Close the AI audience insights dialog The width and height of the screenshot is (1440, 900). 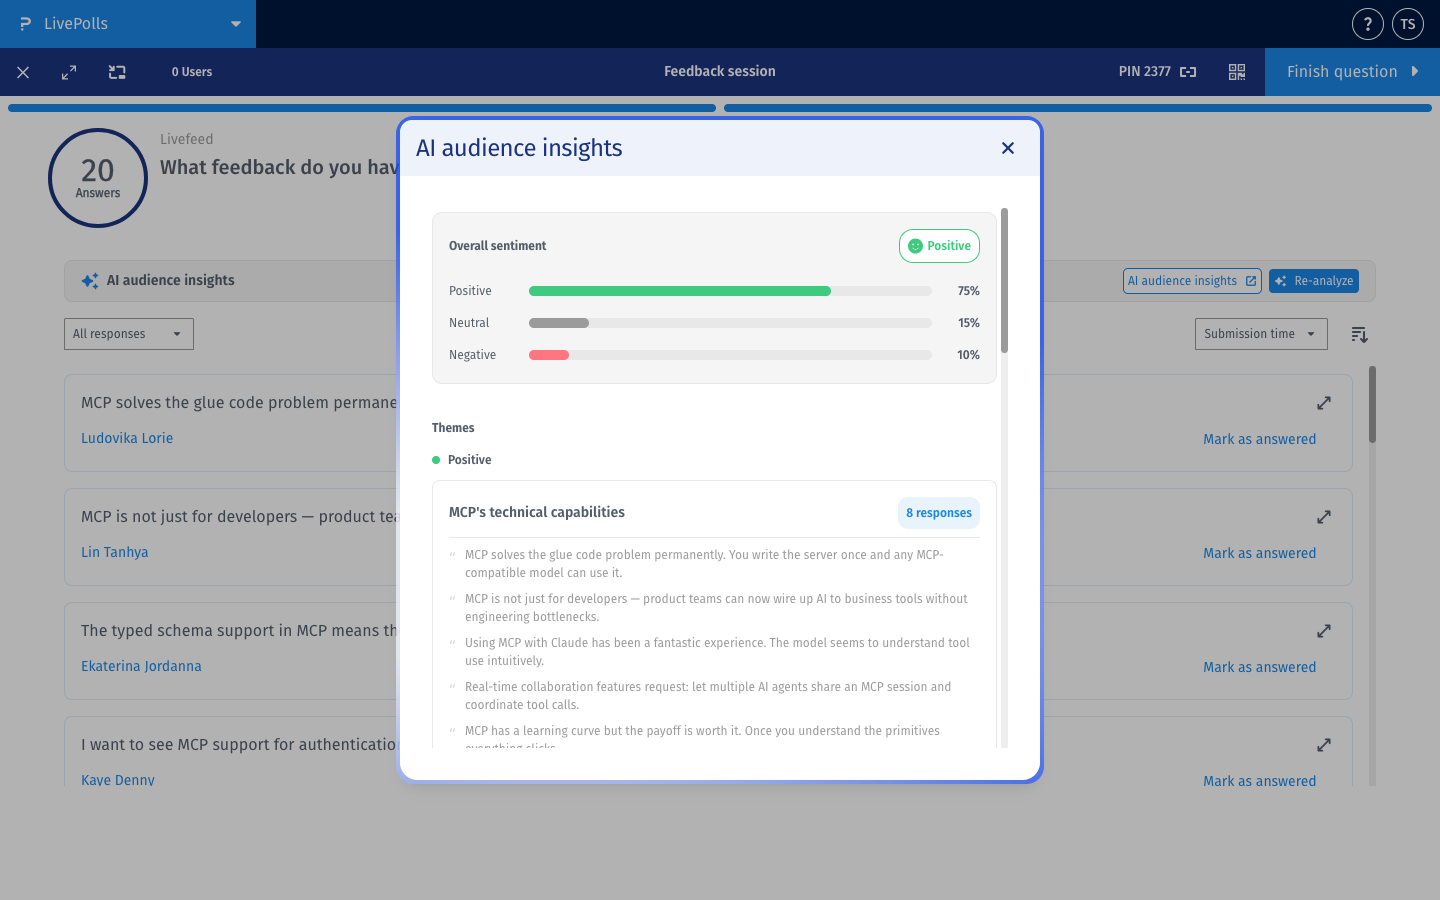point(1008,148)
